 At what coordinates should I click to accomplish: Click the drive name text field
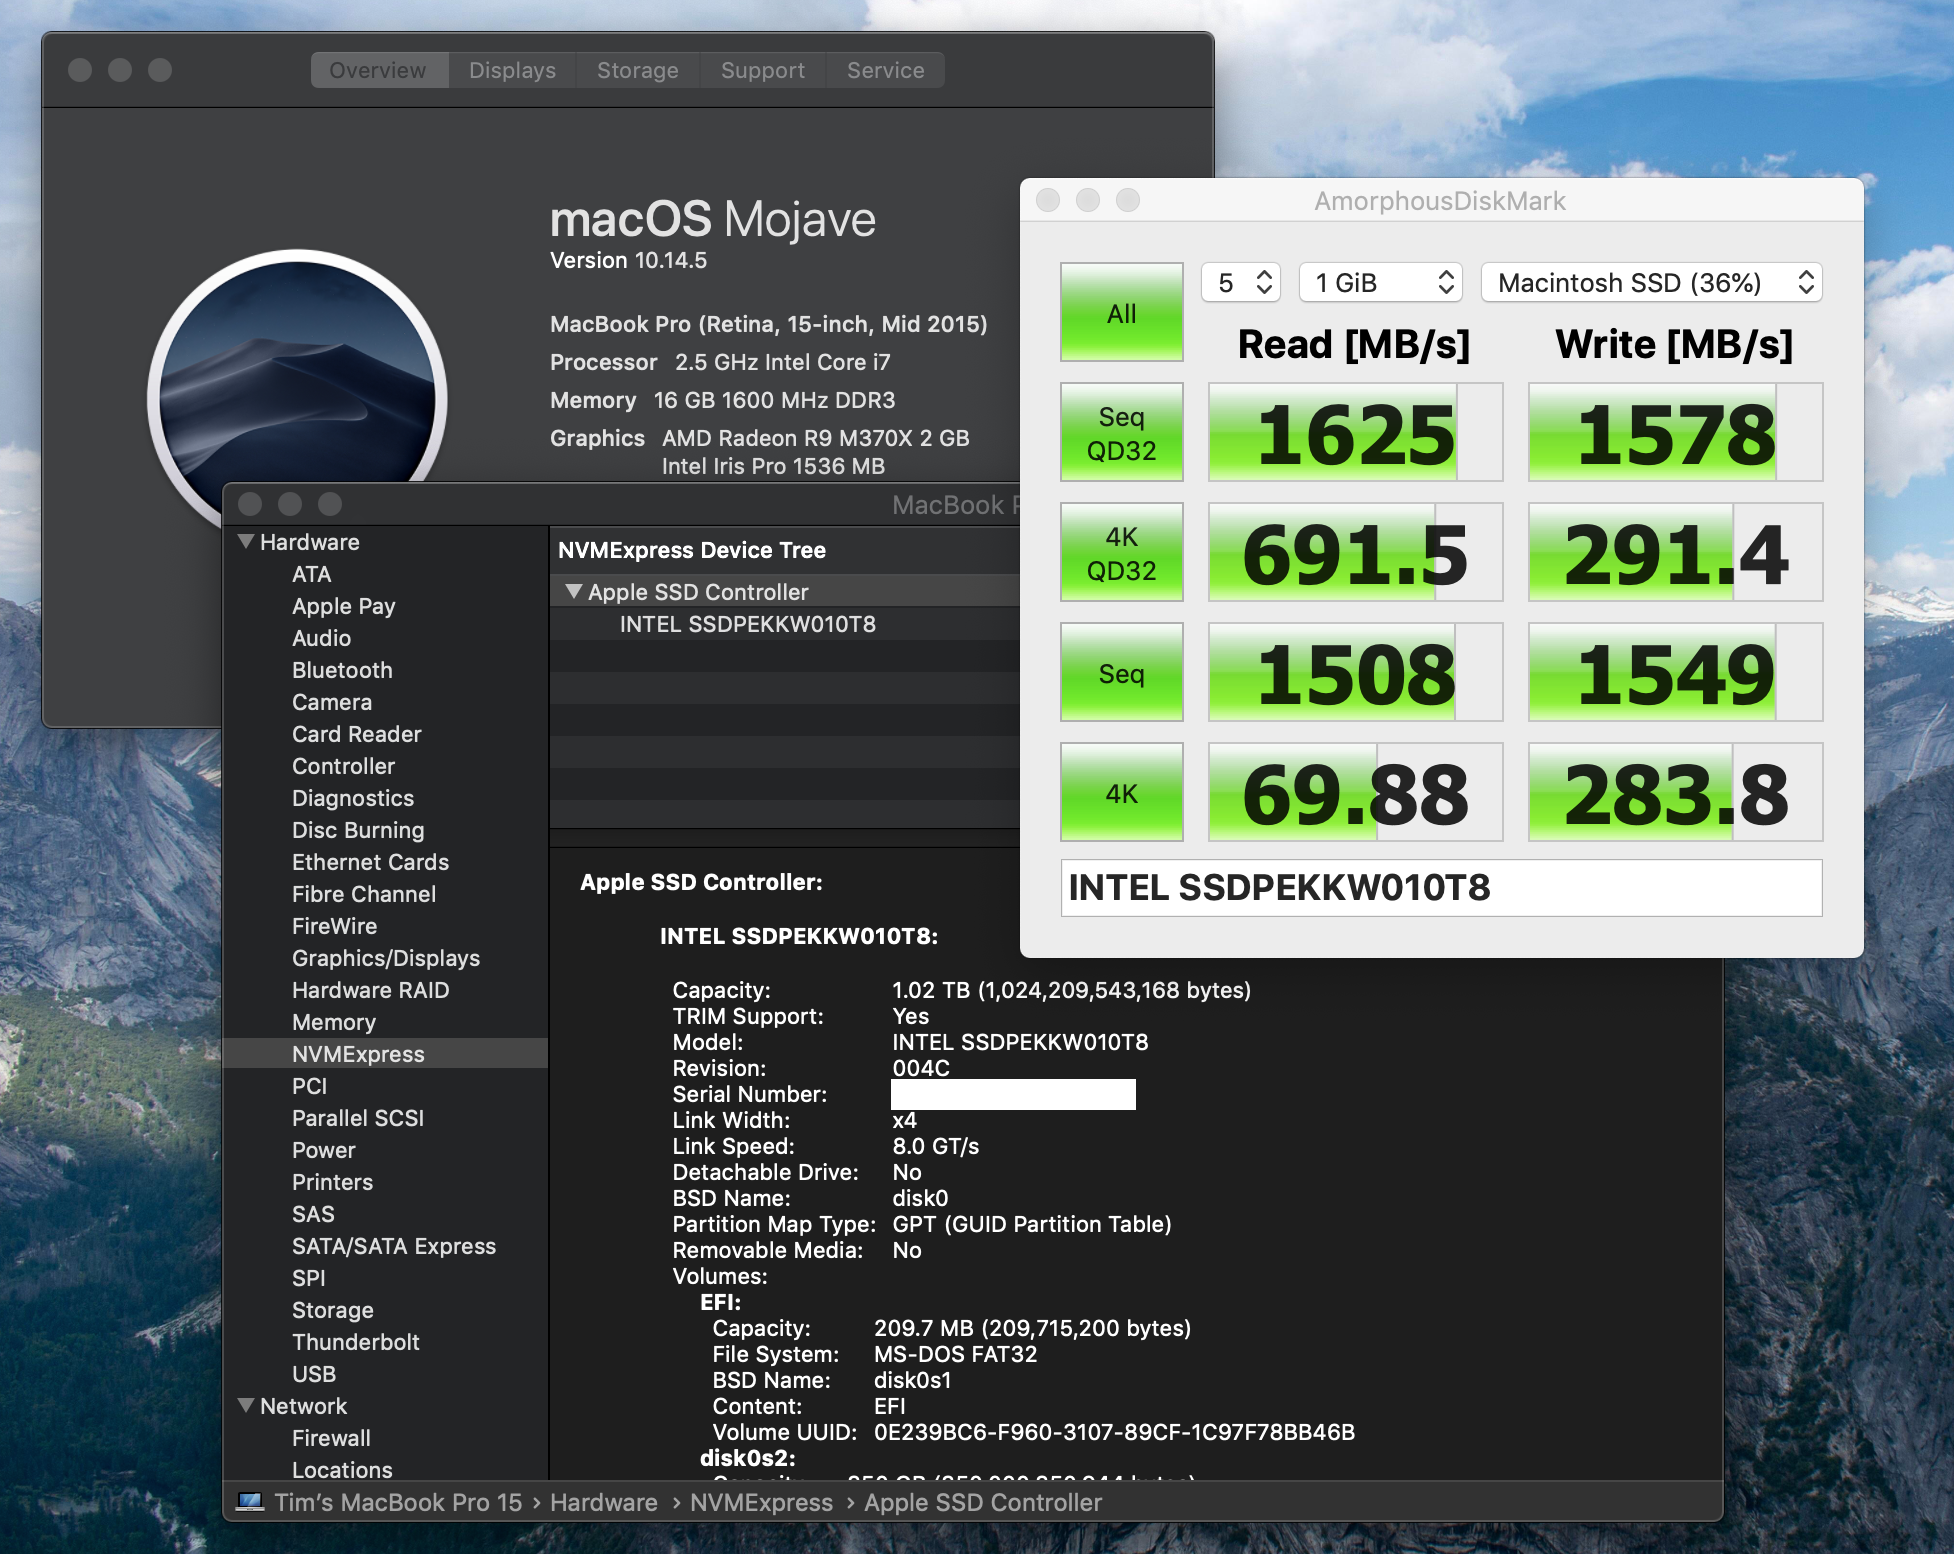pos(1441,888)
